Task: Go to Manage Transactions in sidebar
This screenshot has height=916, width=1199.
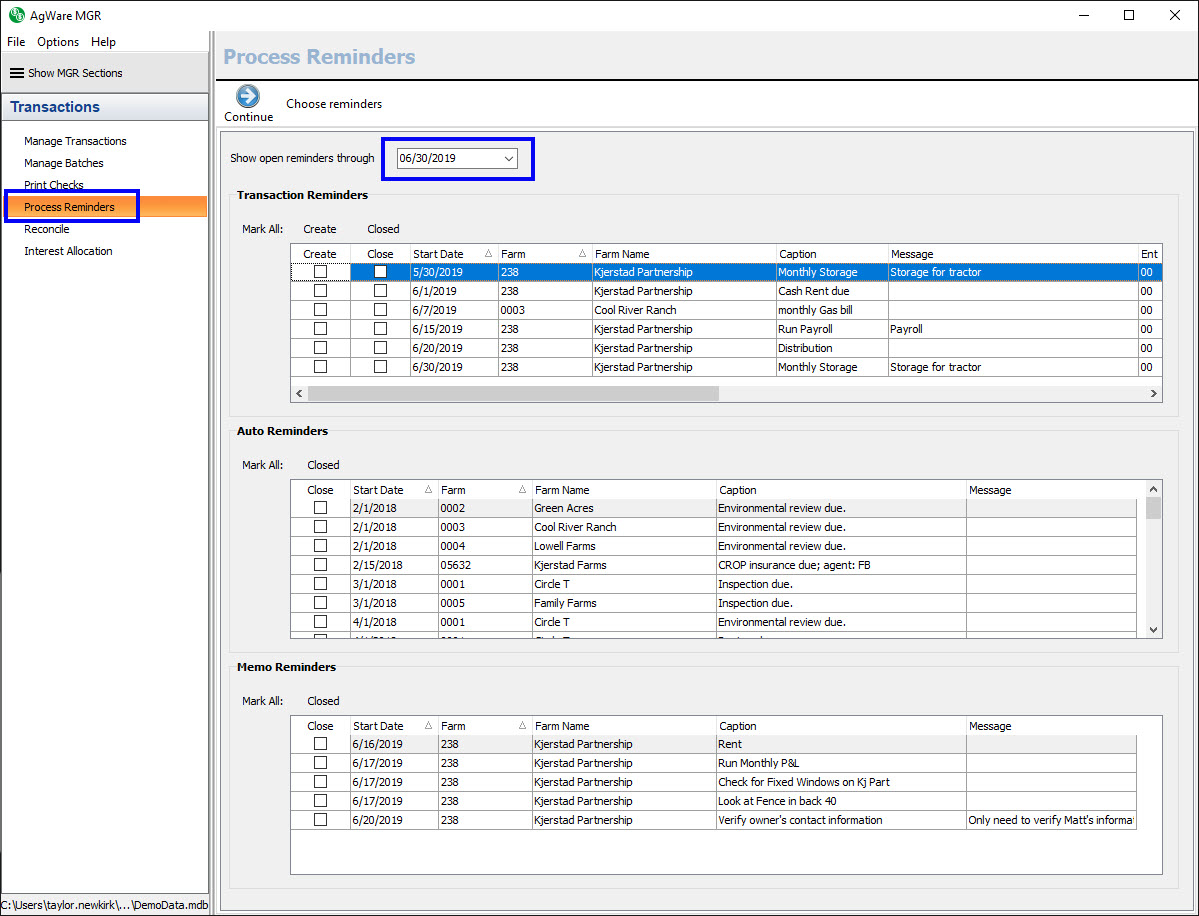Action: click(75, 141)
